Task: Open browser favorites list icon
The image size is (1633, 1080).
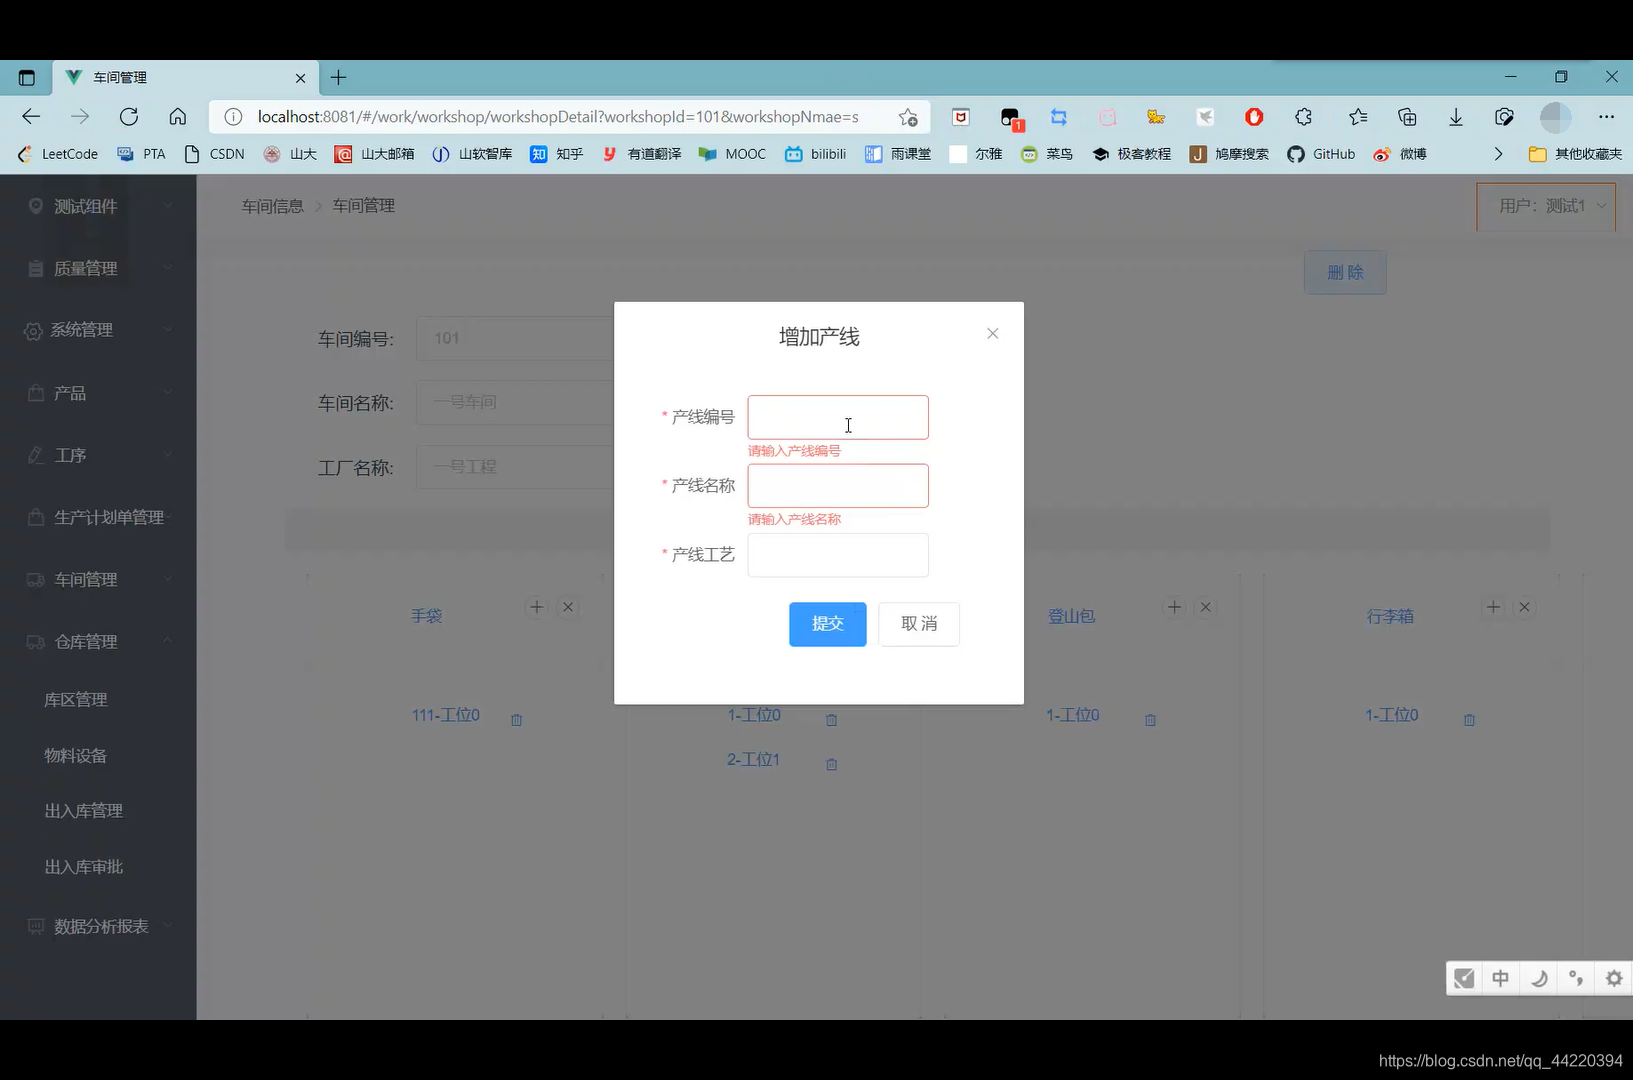Action: [1358, 117]
